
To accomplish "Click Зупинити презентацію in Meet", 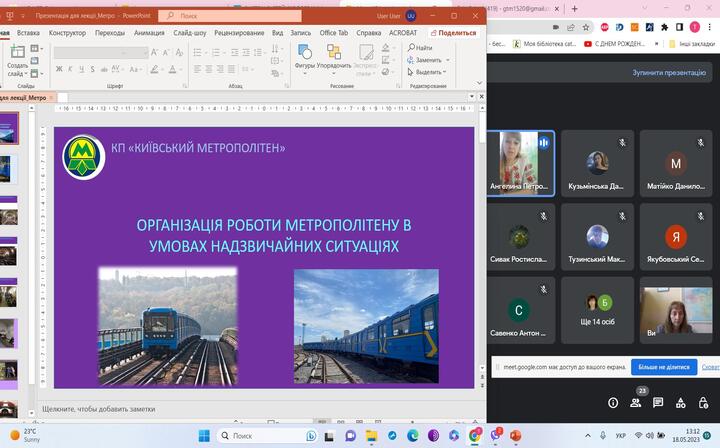I will (x=669, y=73).
